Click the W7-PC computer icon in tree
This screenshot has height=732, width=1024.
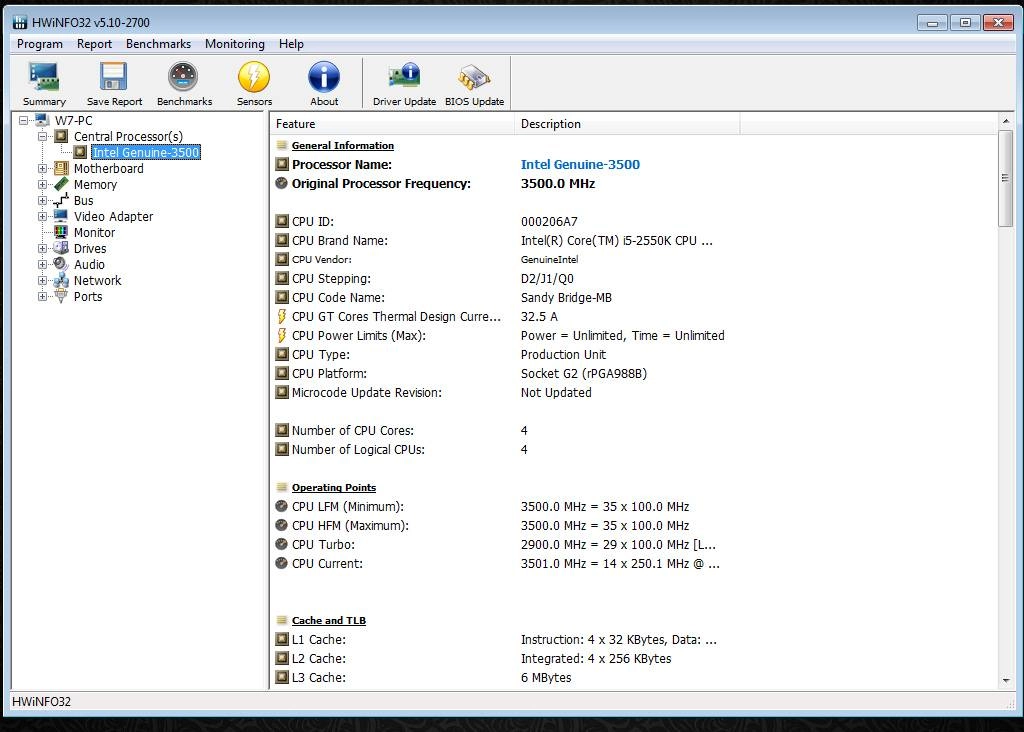click(x=42, y=120)
